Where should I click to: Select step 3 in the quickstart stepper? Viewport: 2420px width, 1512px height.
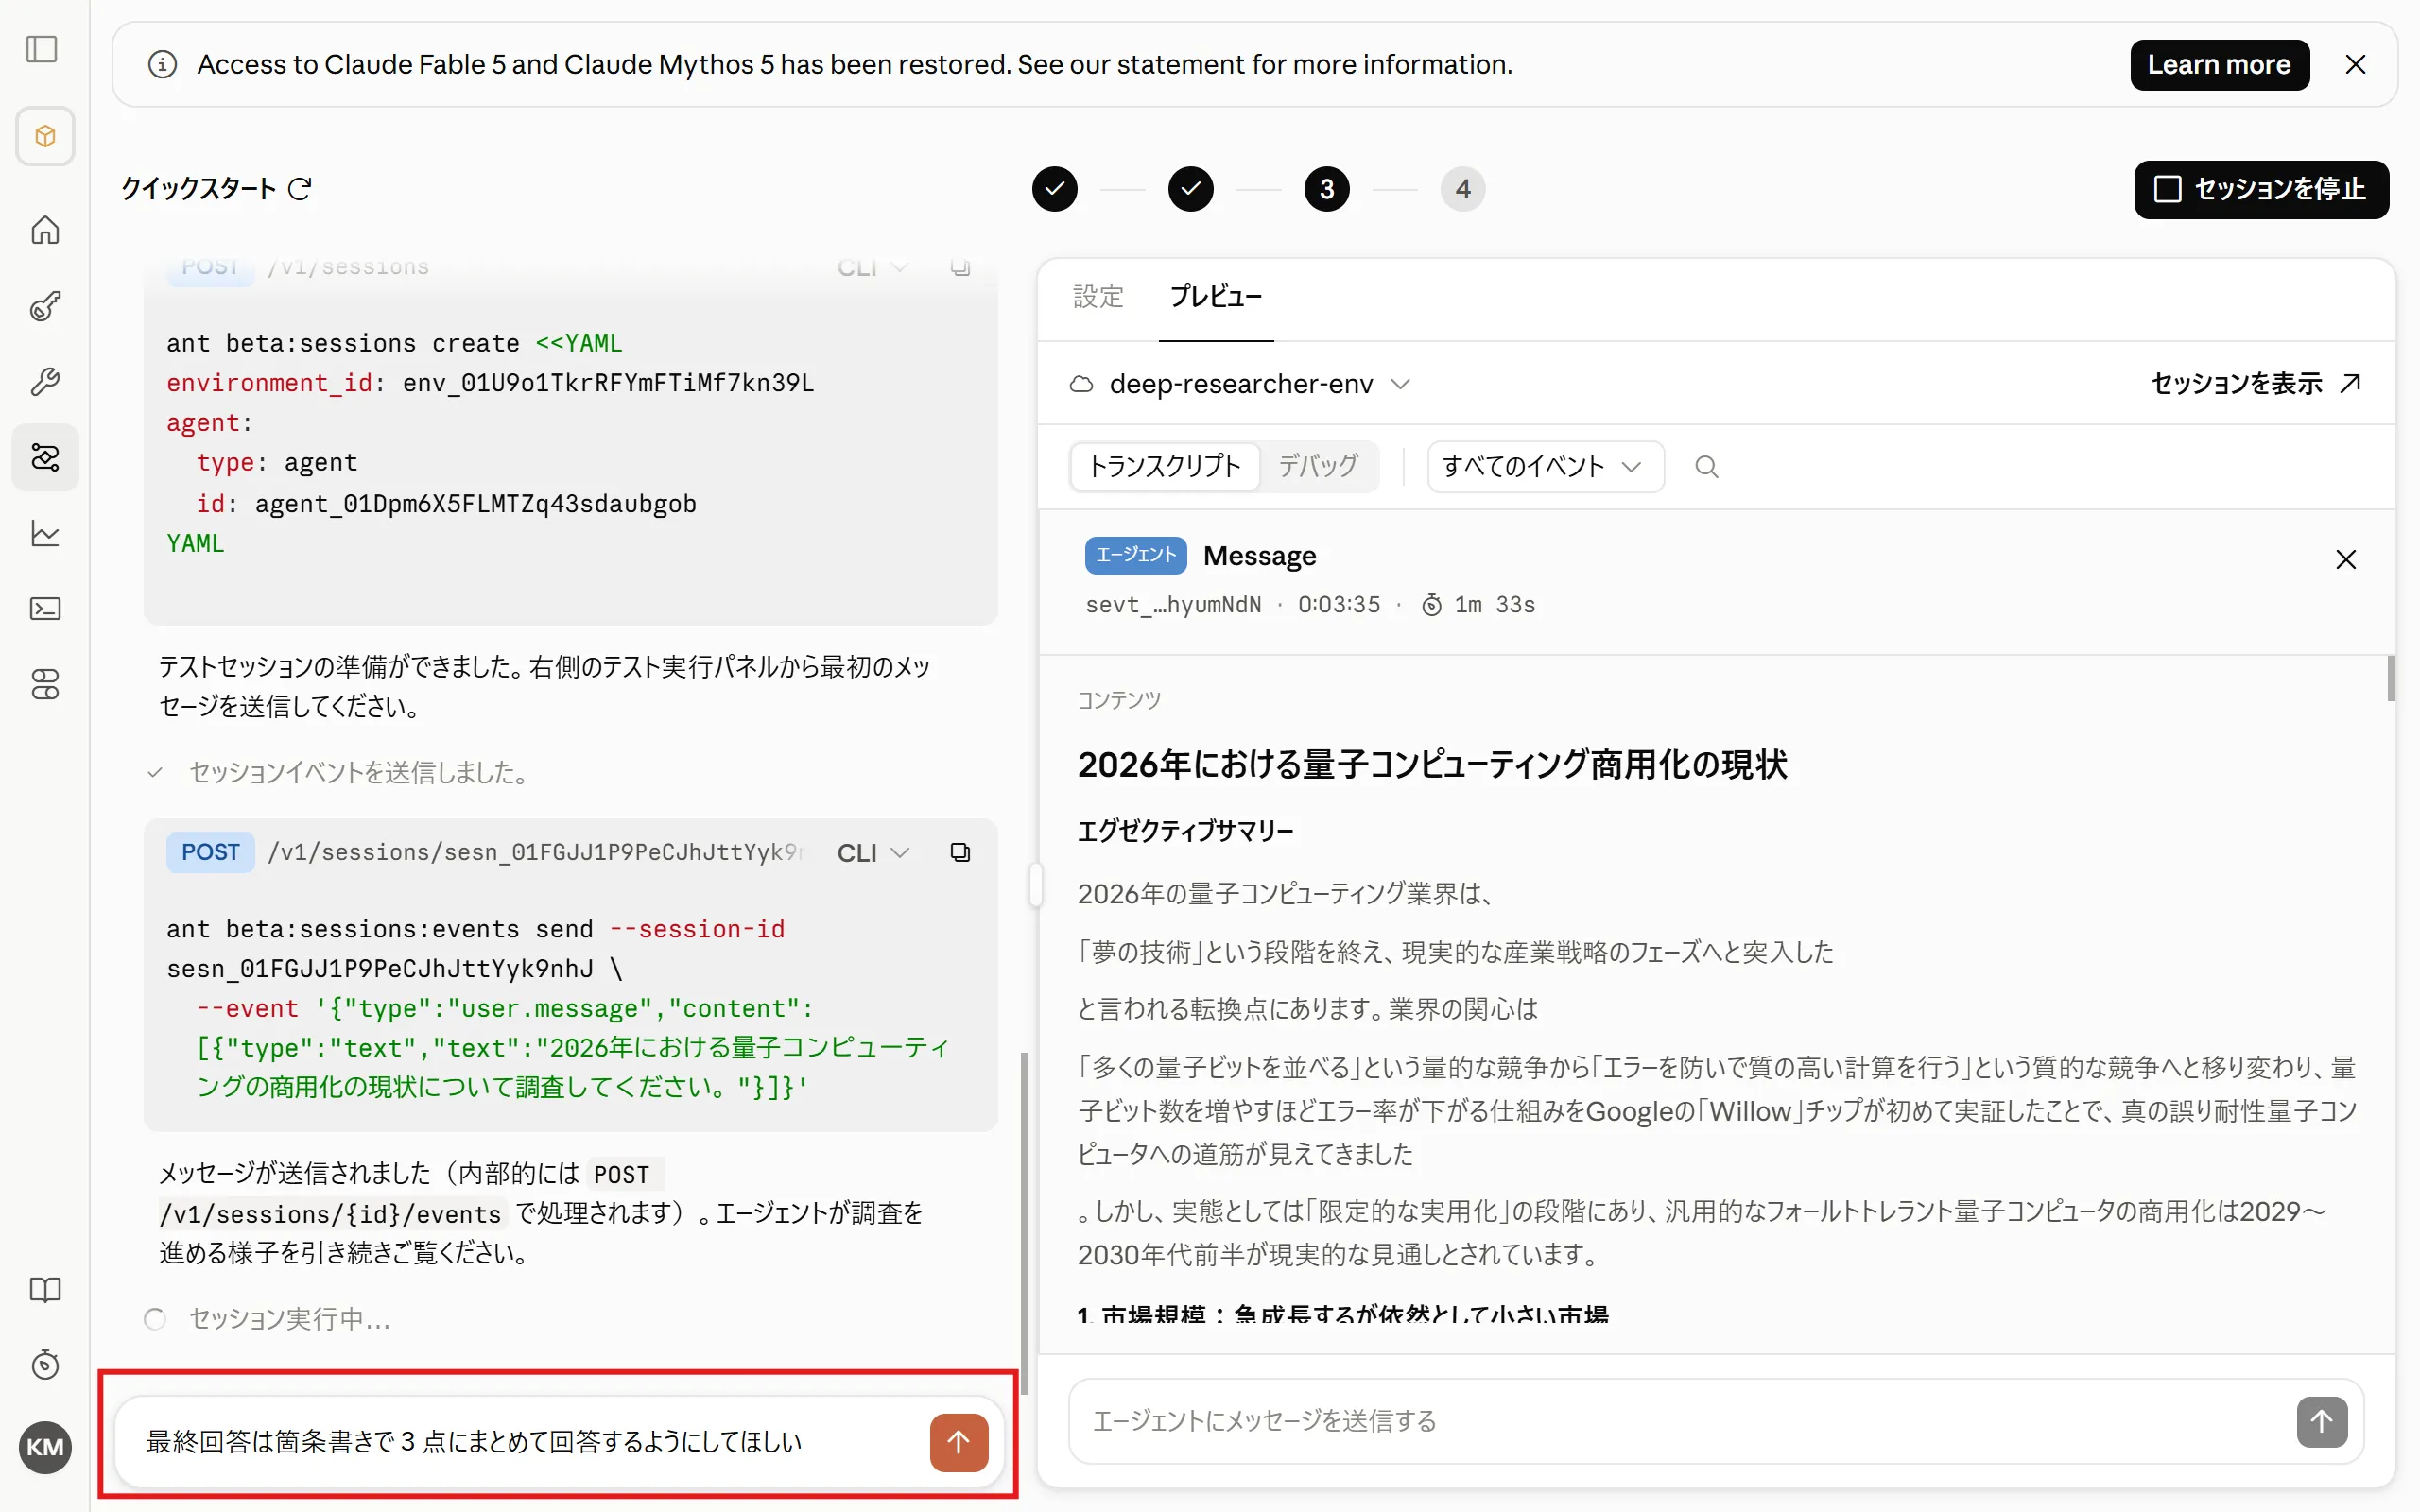click(x=1326, y=189)
